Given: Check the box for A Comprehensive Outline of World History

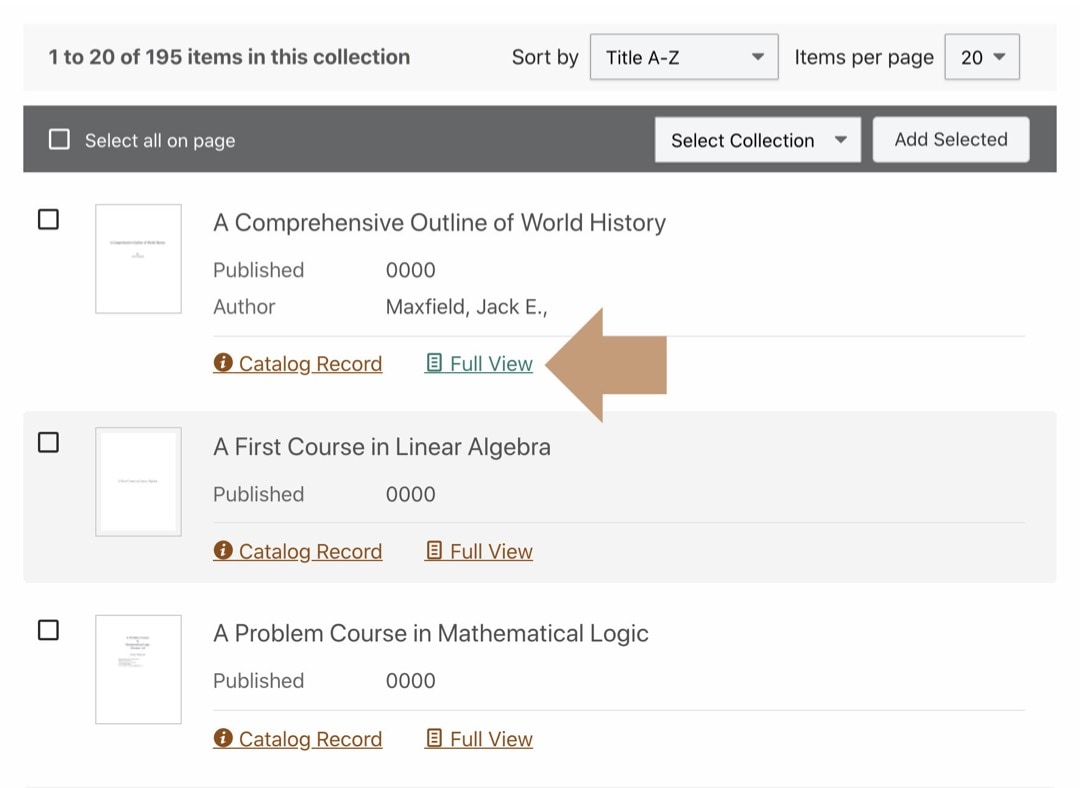Looking at the screenshot, I should (48, 219).
